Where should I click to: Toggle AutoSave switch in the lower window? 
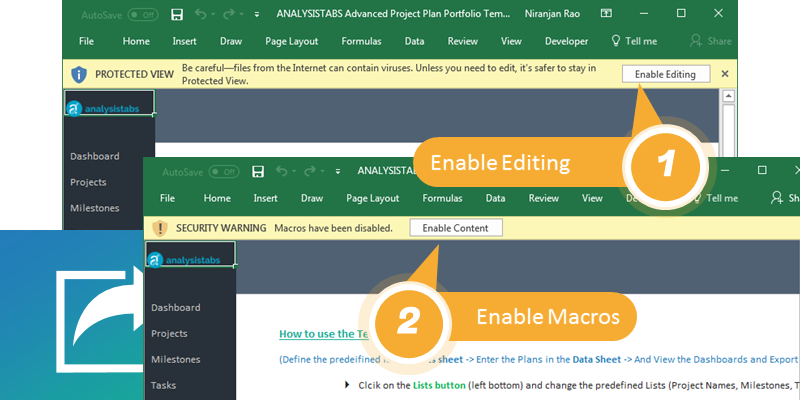coord(225,171)
